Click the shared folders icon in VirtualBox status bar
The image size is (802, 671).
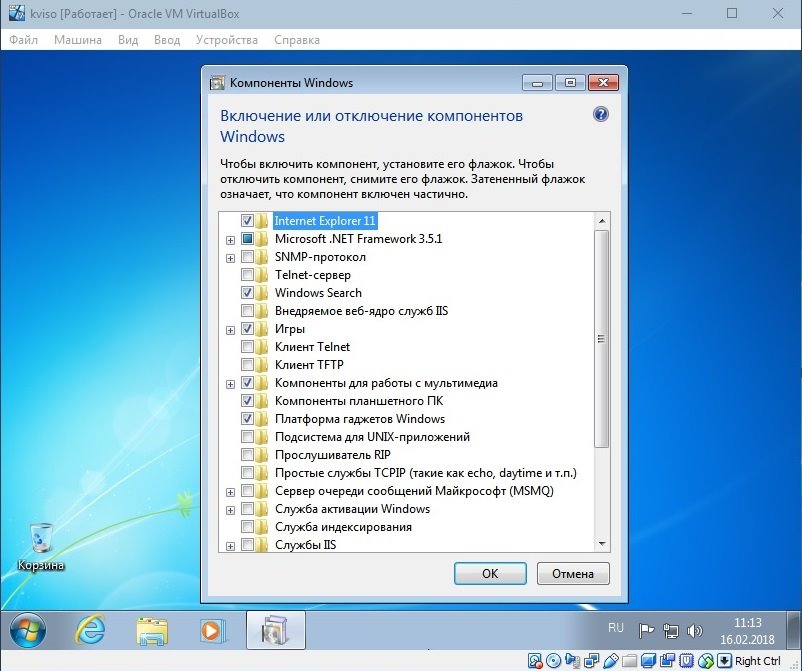[630, 661]
